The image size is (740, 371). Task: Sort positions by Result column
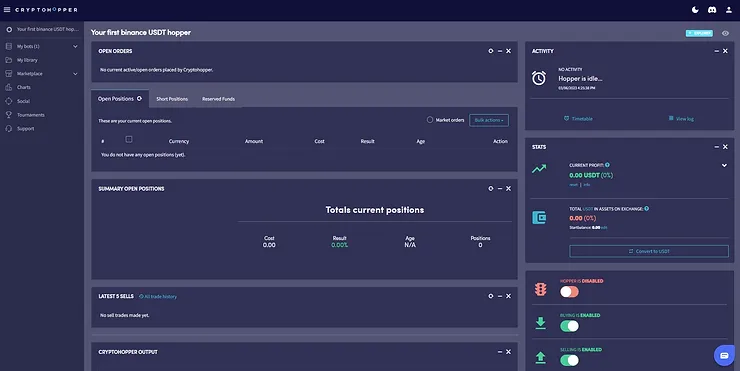coord(368,141)
